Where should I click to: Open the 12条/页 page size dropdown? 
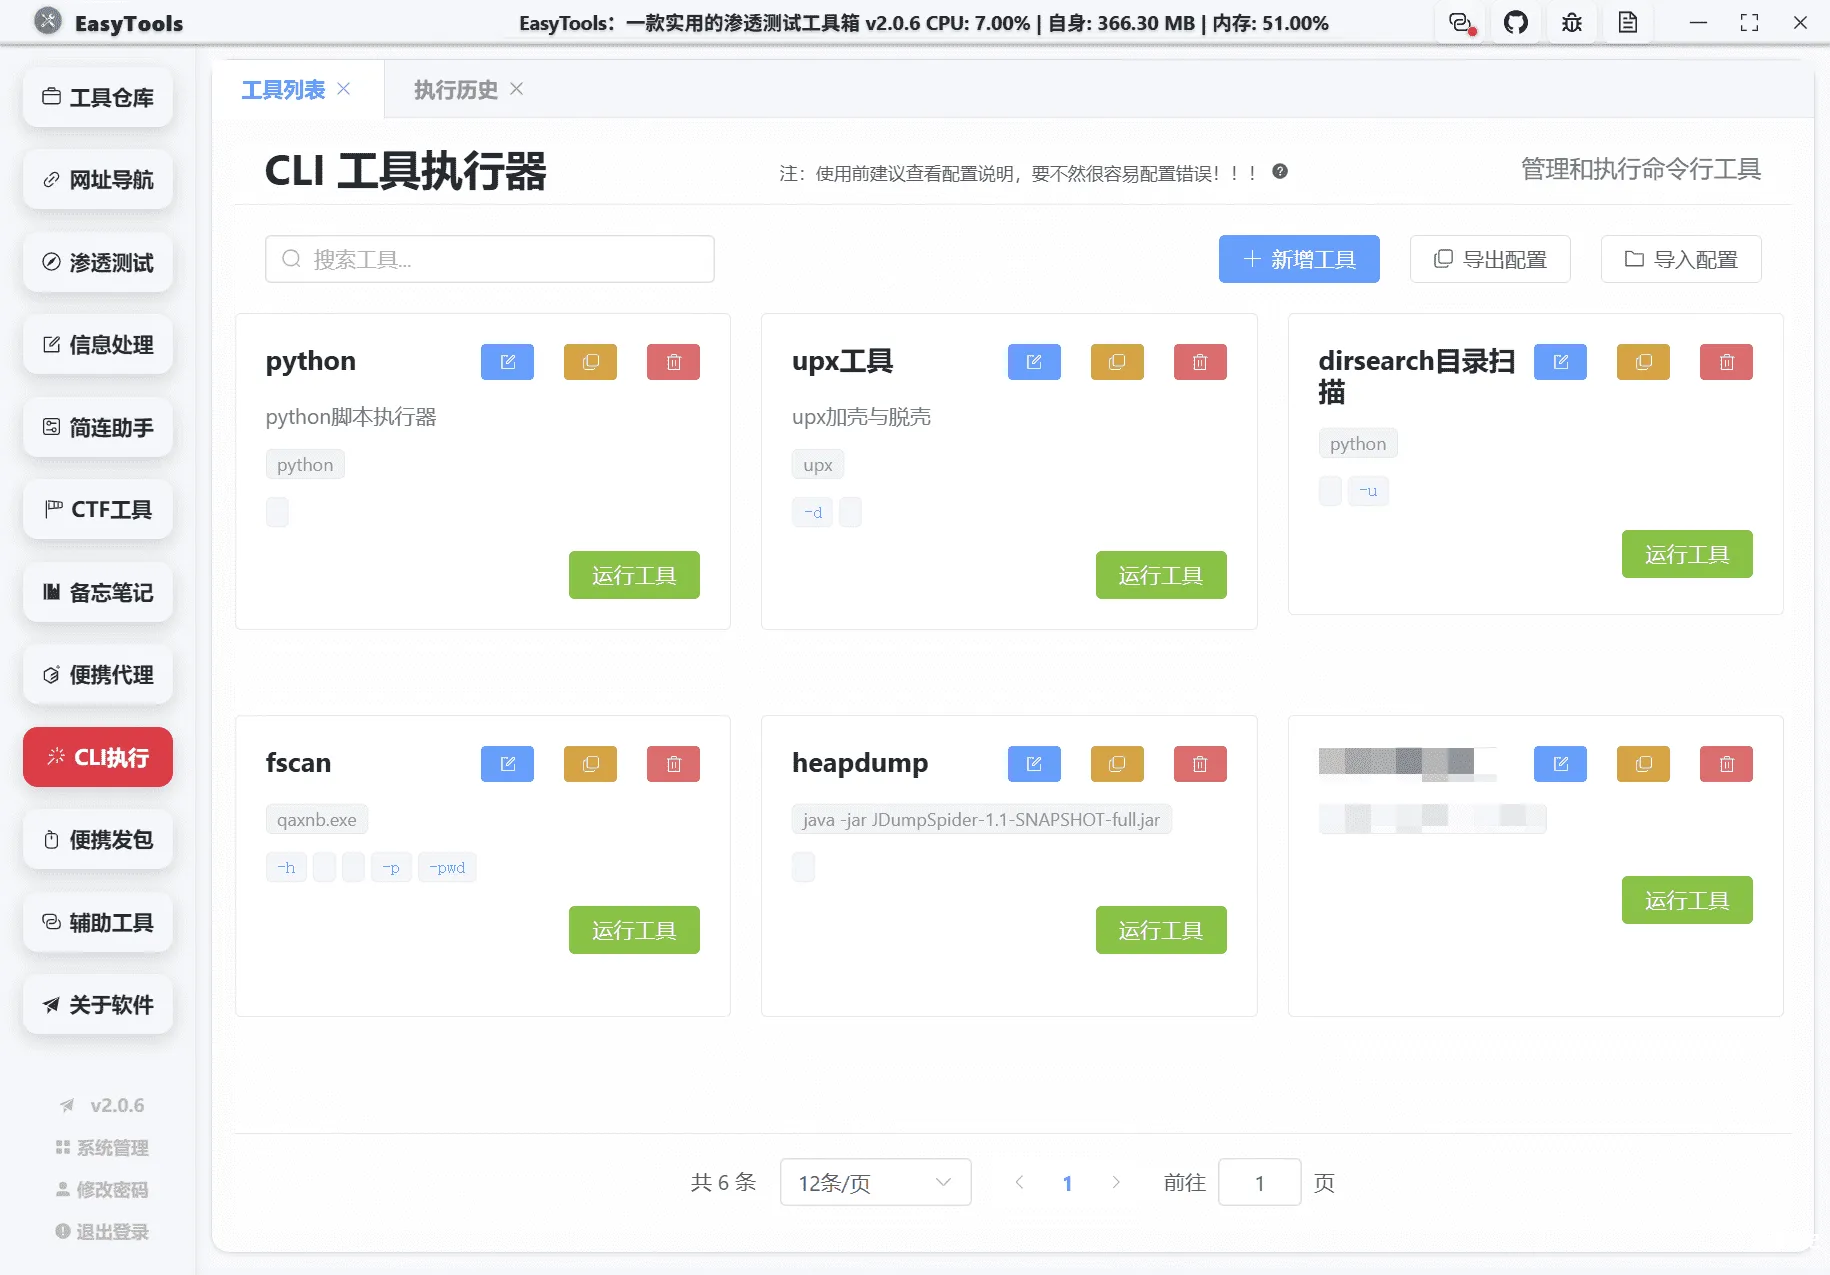[875, 1182]
